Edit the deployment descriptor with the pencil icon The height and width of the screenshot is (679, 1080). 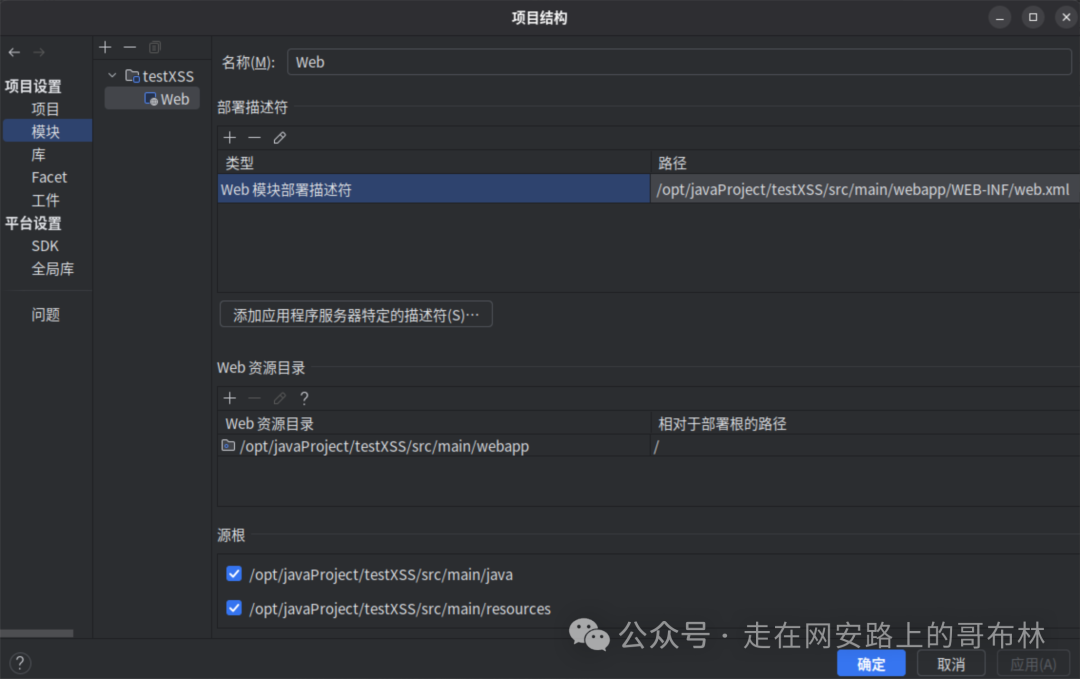coord(280,138)
